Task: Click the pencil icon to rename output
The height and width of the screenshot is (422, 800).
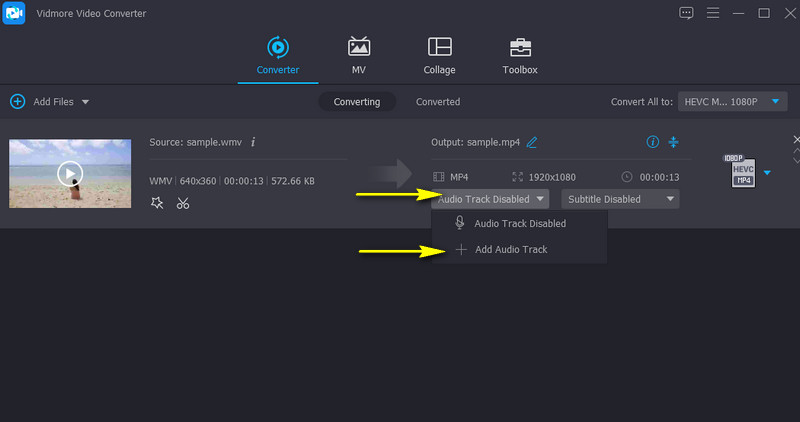Action: click(x=532, y=142)
